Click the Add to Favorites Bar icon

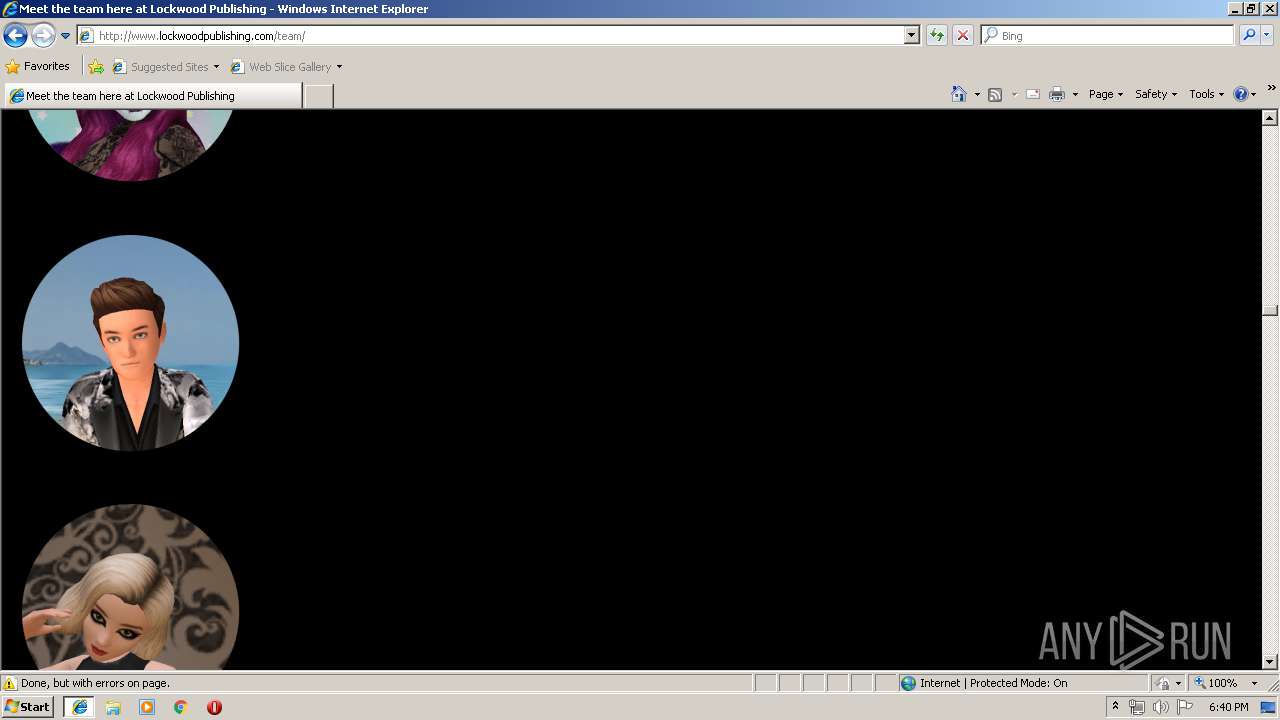pyautogui.click(x=96, y=67)
